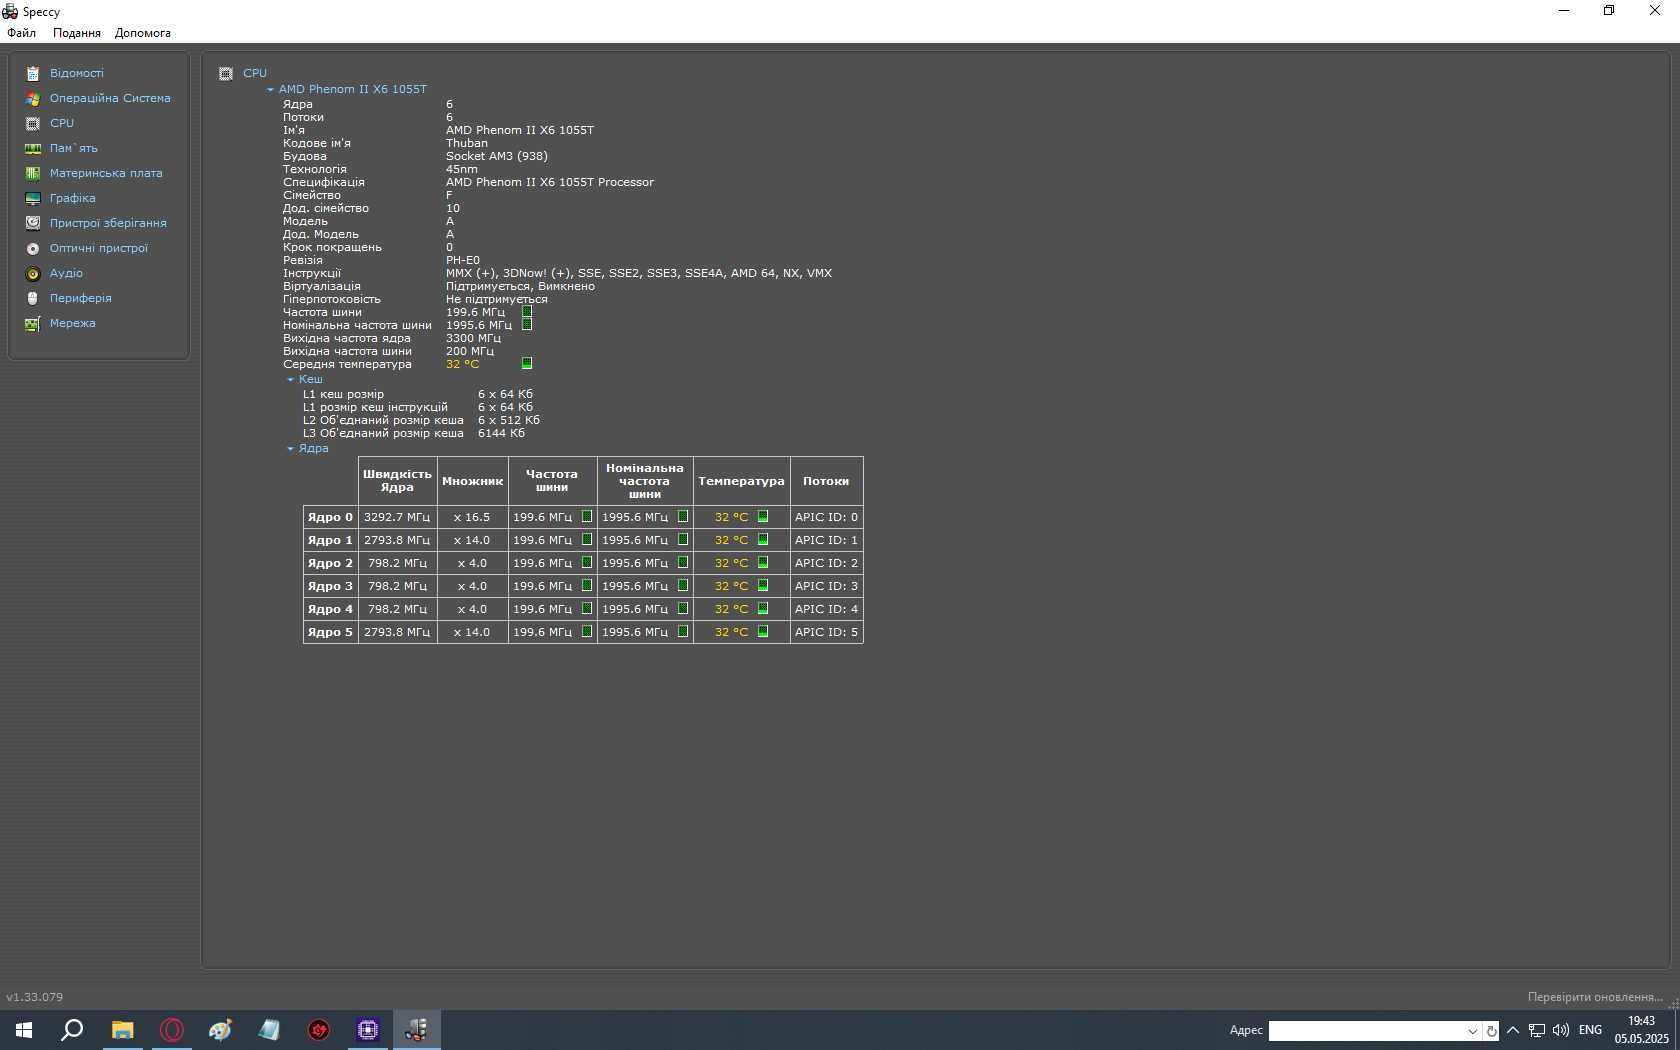Open the Оптичні пристрої disc icon

point(33,248)
